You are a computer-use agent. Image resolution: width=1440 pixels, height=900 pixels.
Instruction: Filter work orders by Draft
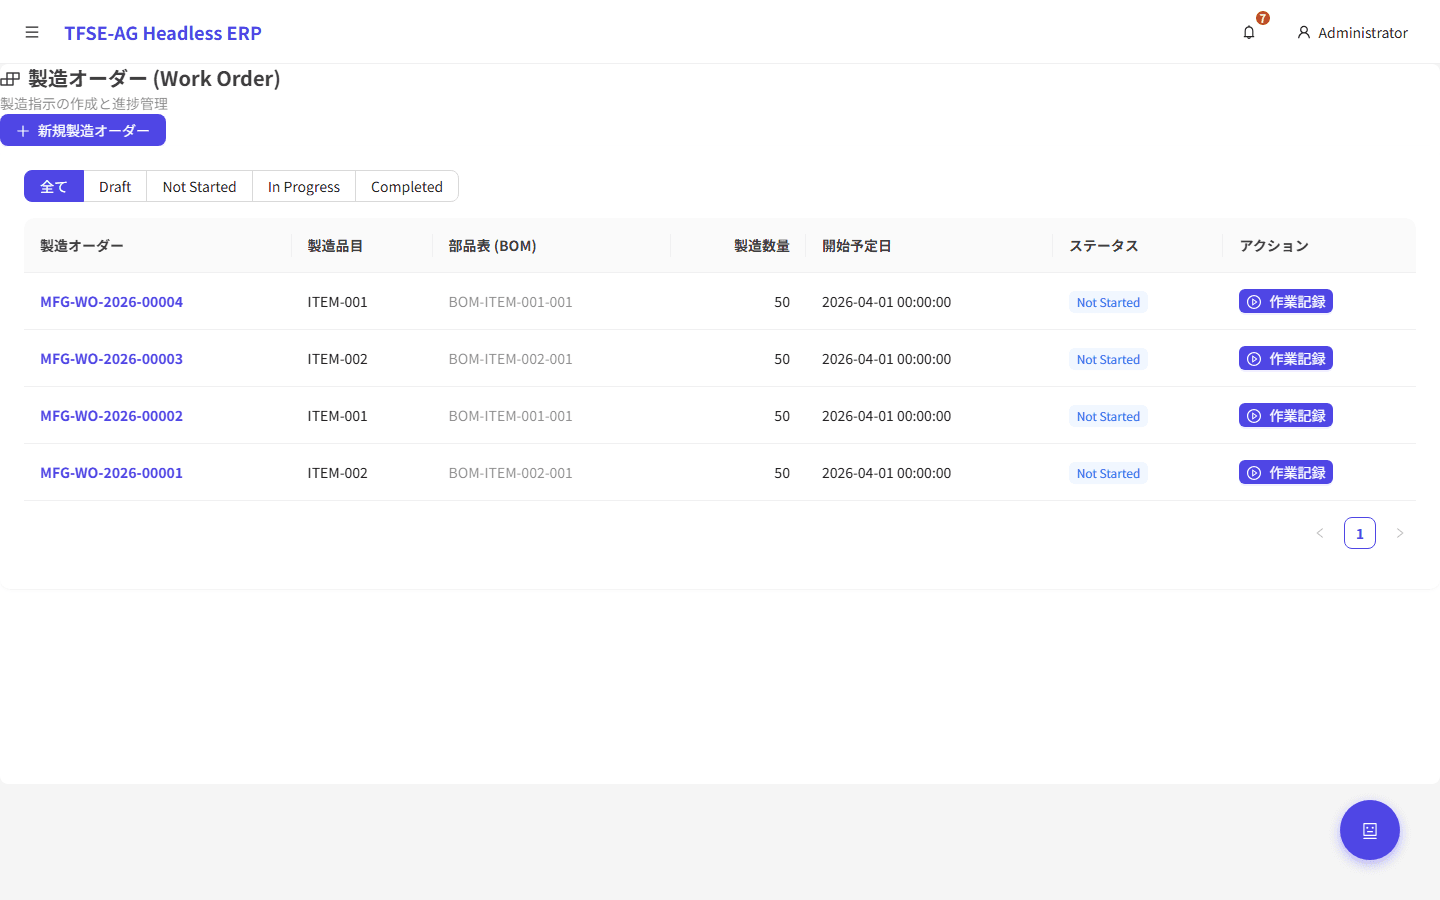coord(115,187)
